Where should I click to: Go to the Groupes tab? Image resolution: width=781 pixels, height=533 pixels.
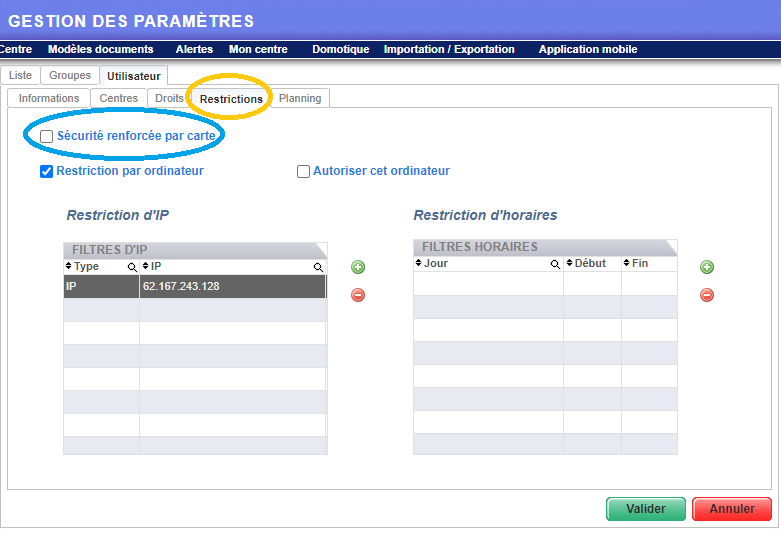(70, 75)
